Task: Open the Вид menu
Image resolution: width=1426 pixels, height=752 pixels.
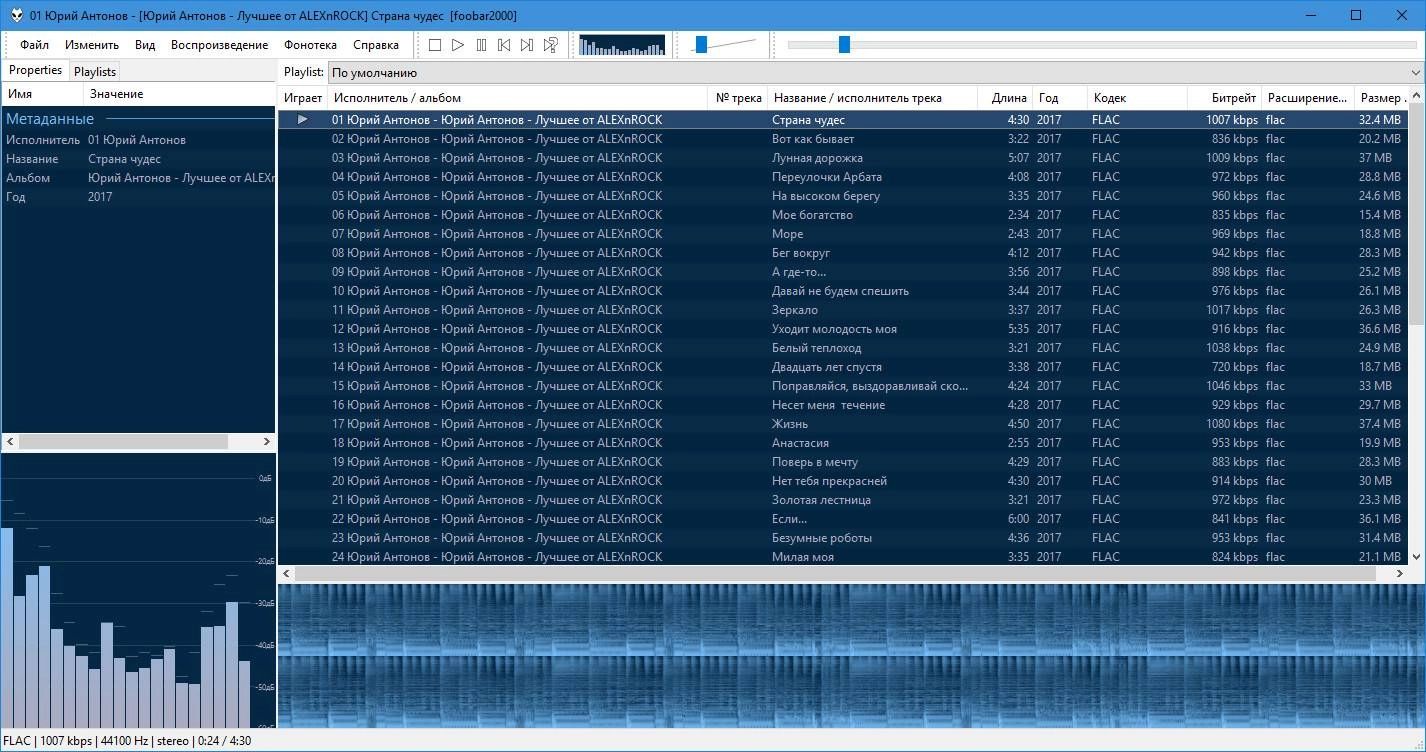Action: [145, 45]
